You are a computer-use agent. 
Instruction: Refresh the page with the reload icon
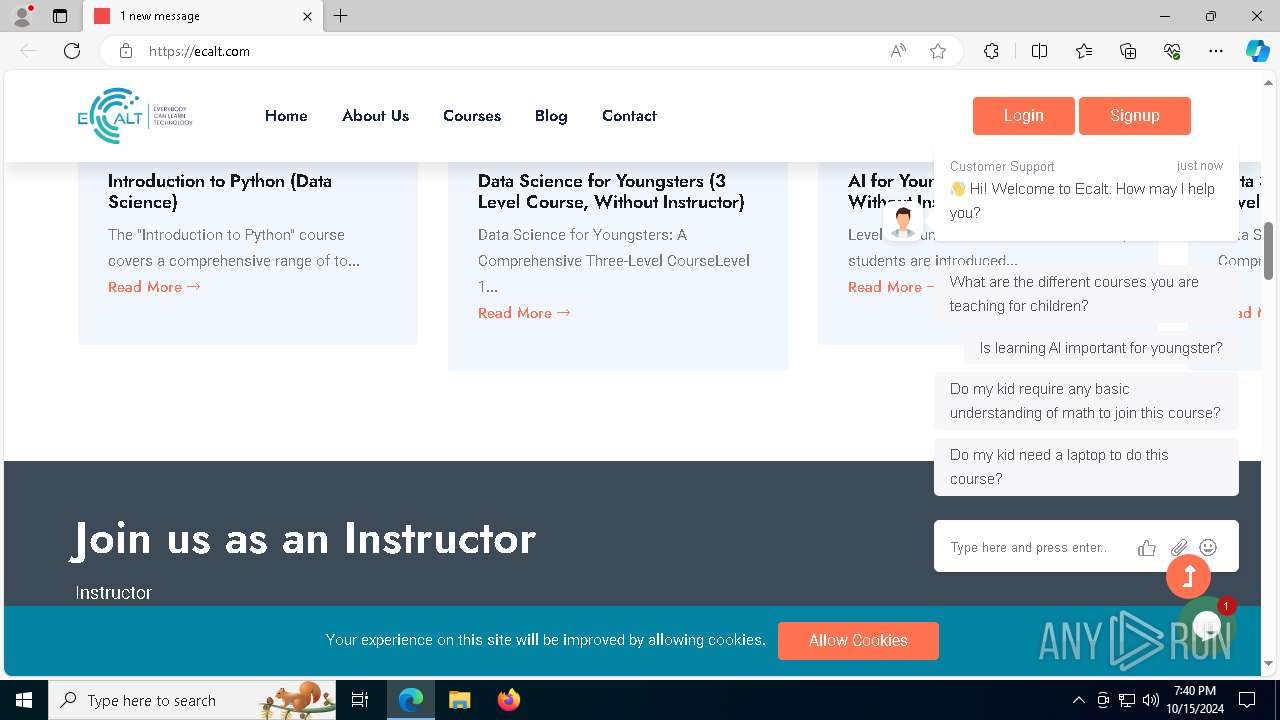(x=72, y=51)
